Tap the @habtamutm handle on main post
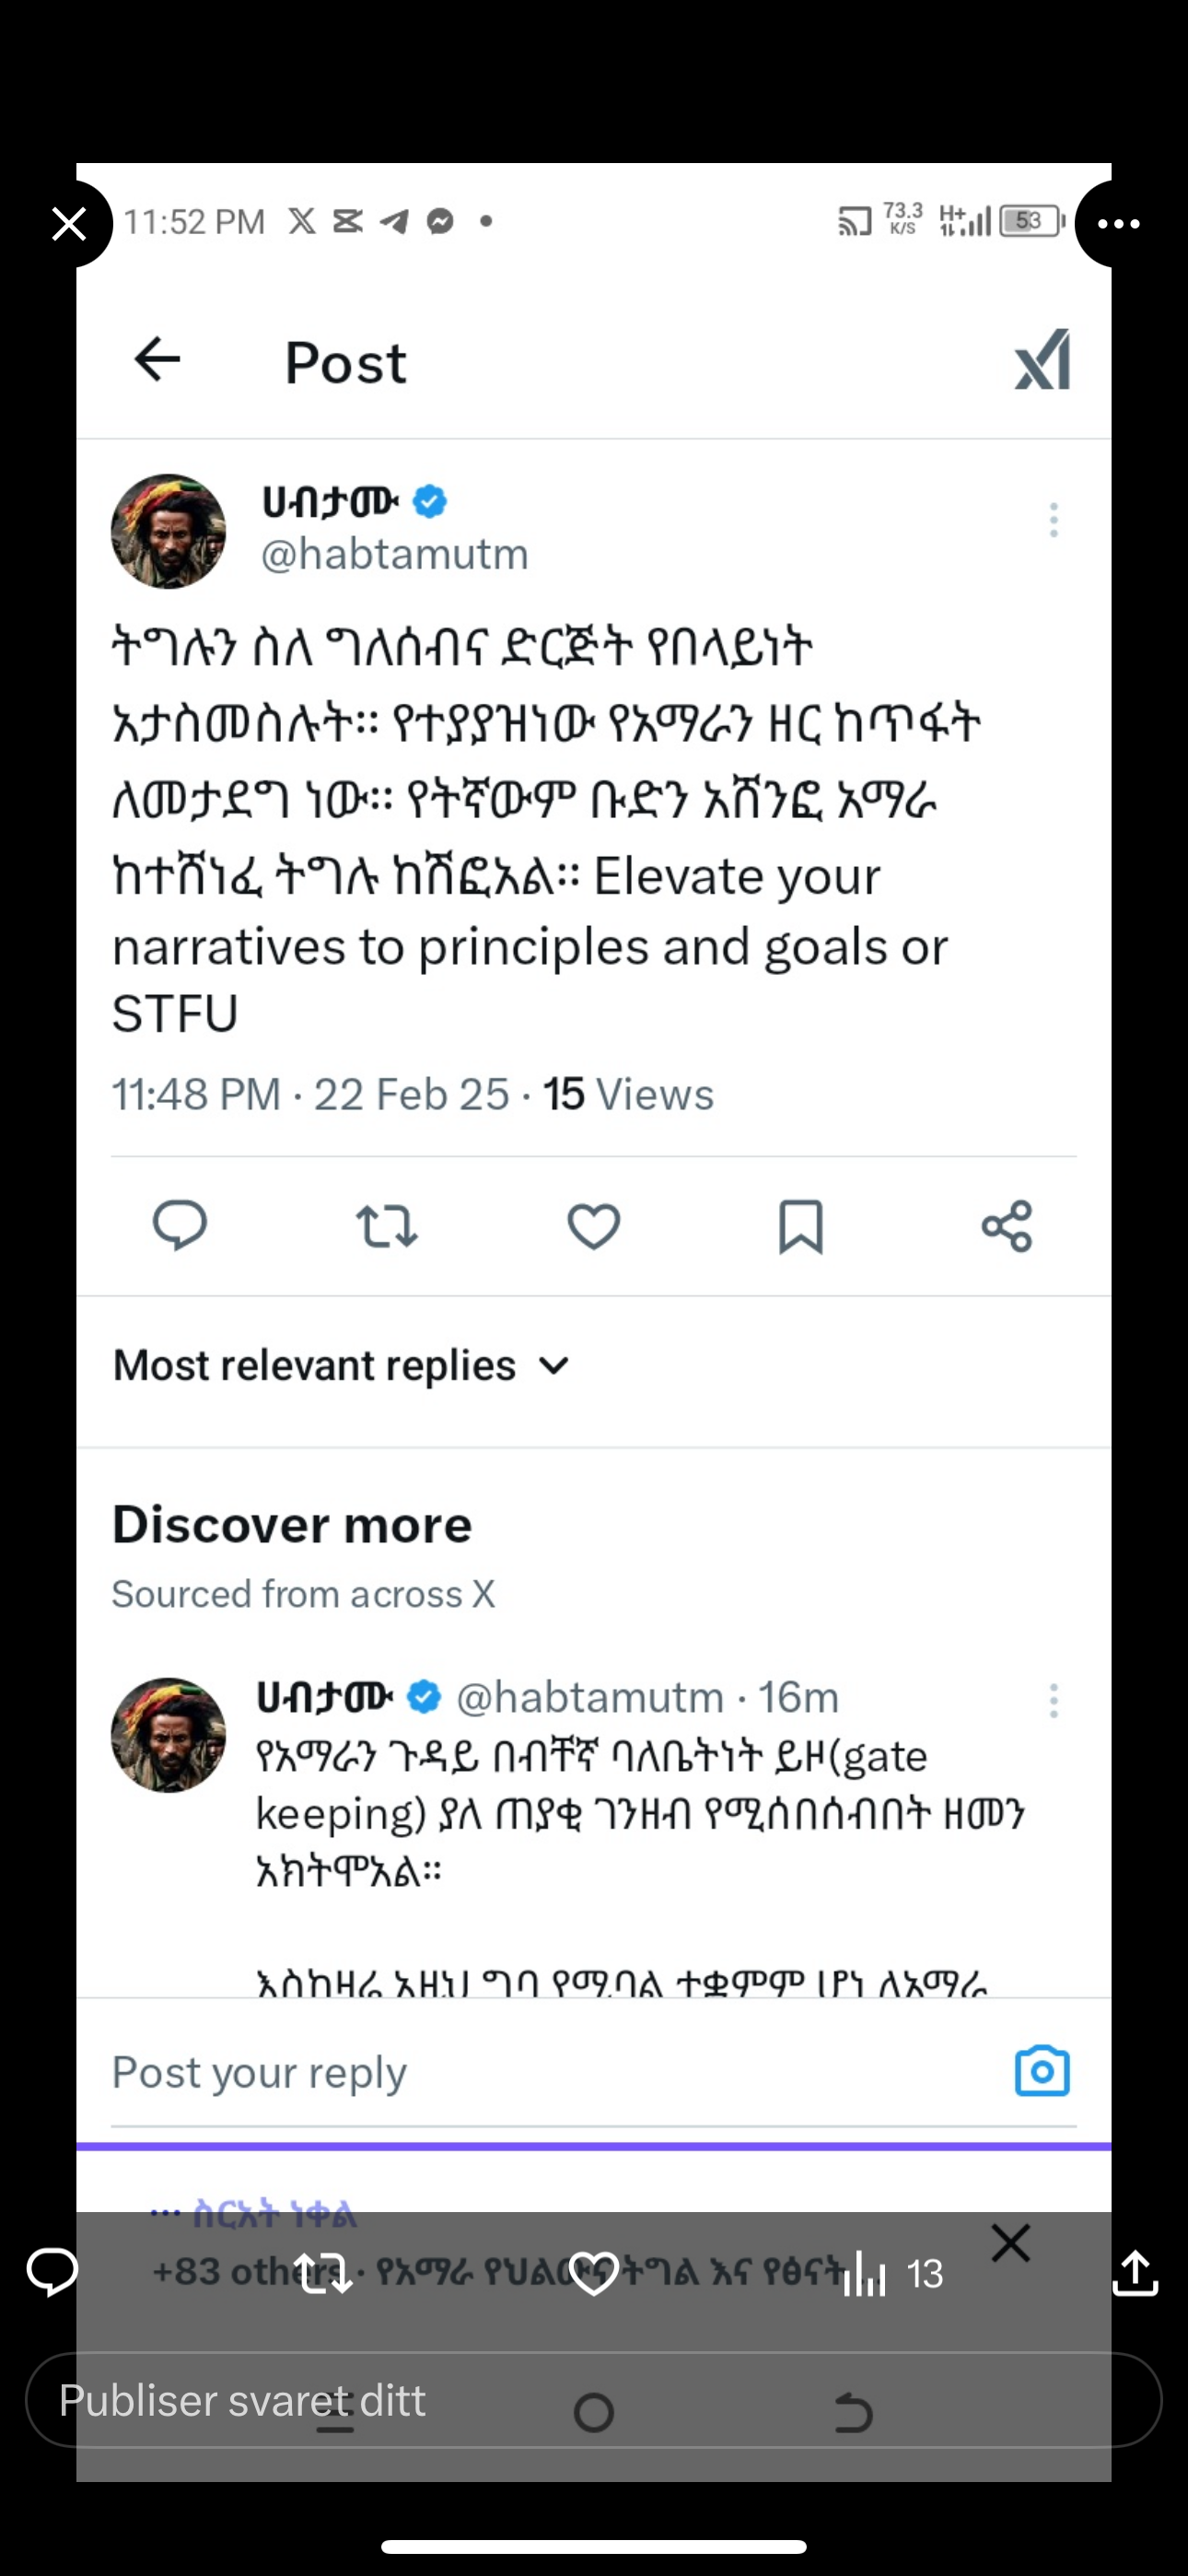This screenshot has width=1188, height=2576. tap(395, 554)
